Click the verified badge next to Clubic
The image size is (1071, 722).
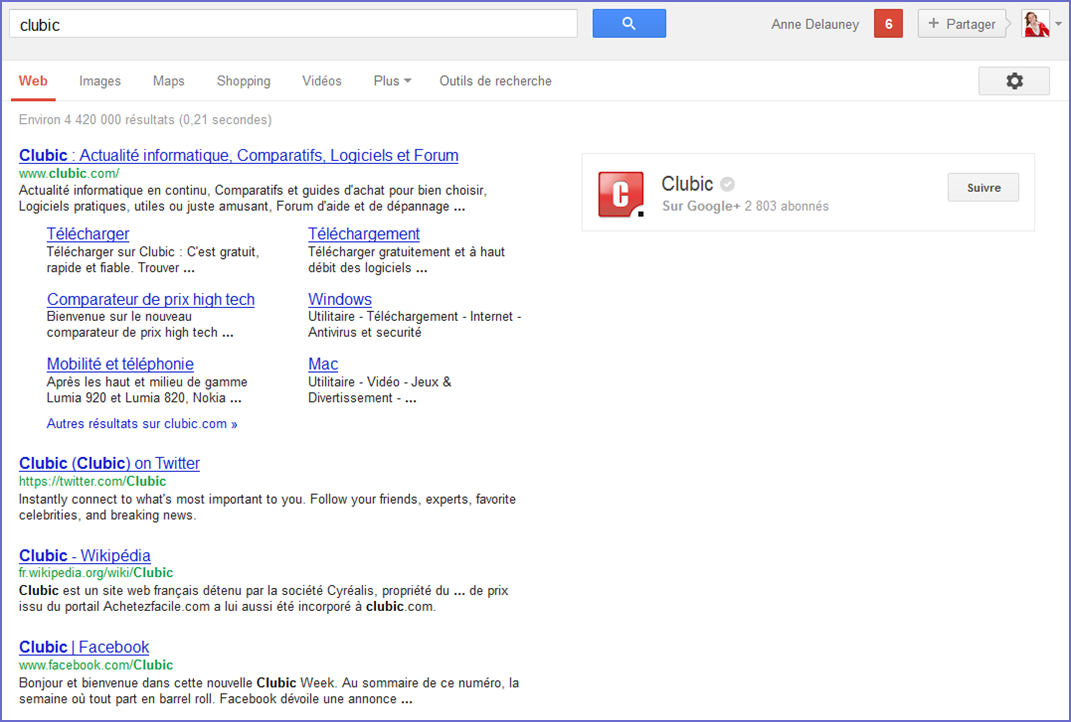point(727,184)
